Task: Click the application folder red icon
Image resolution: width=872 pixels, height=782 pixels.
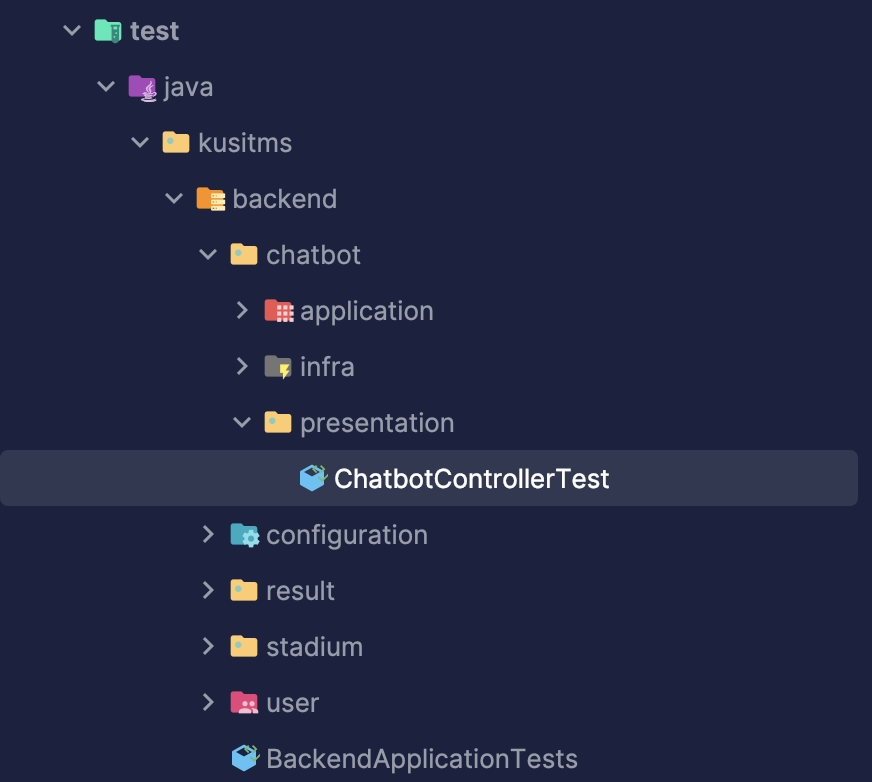Action: click(x=278, y=311)
